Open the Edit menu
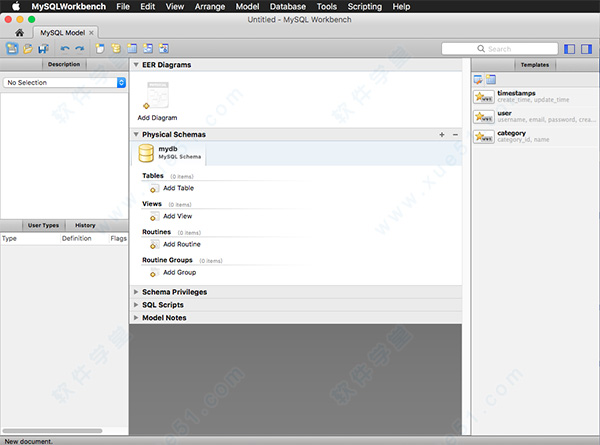Viewport: 600px width, 445px height. point(147,7)
